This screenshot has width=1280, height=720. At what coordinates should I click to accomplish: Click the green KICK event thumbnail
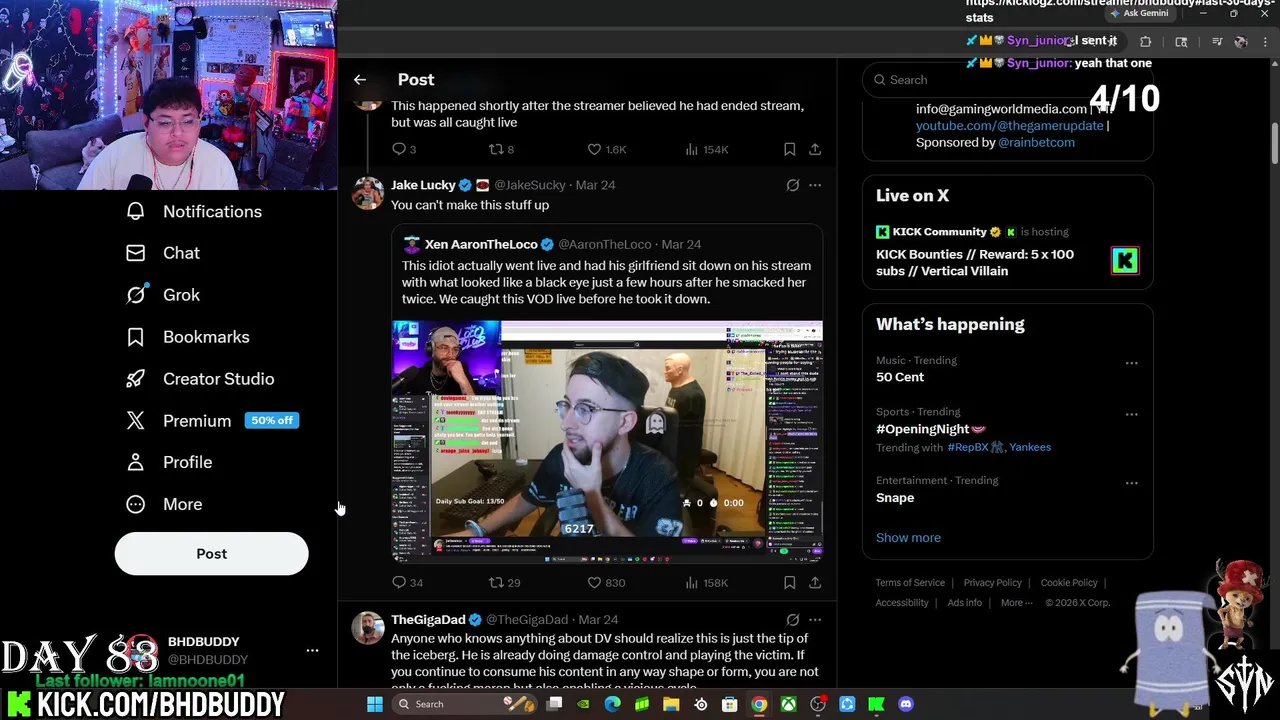click(x=1125, y=261)
